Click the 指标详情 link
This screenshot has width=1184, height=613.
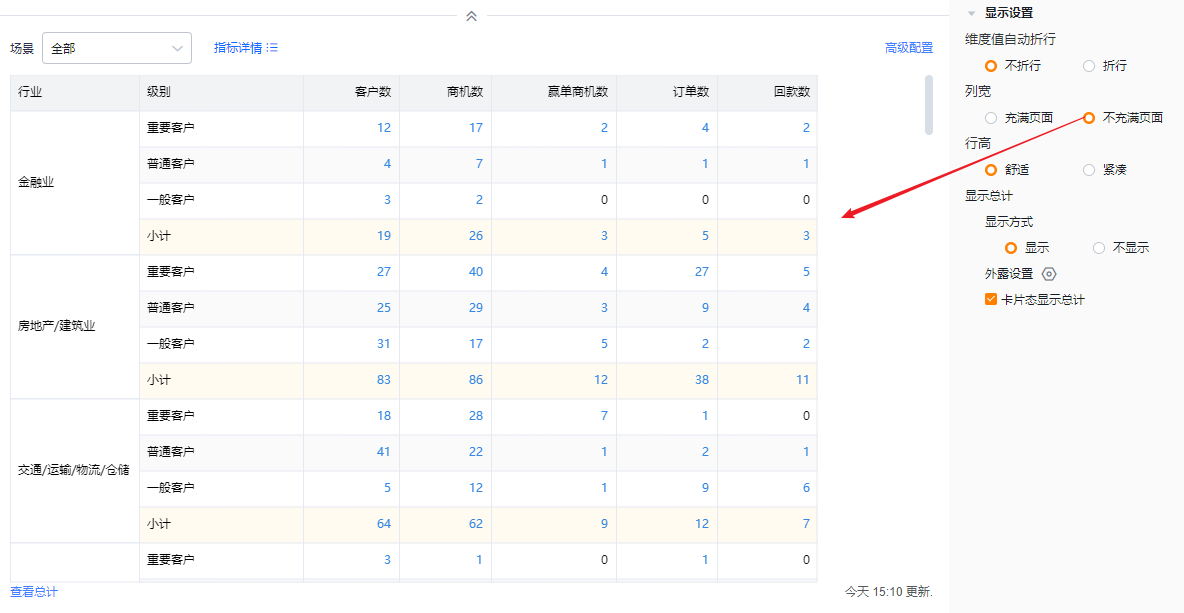(x=238, y=48)
